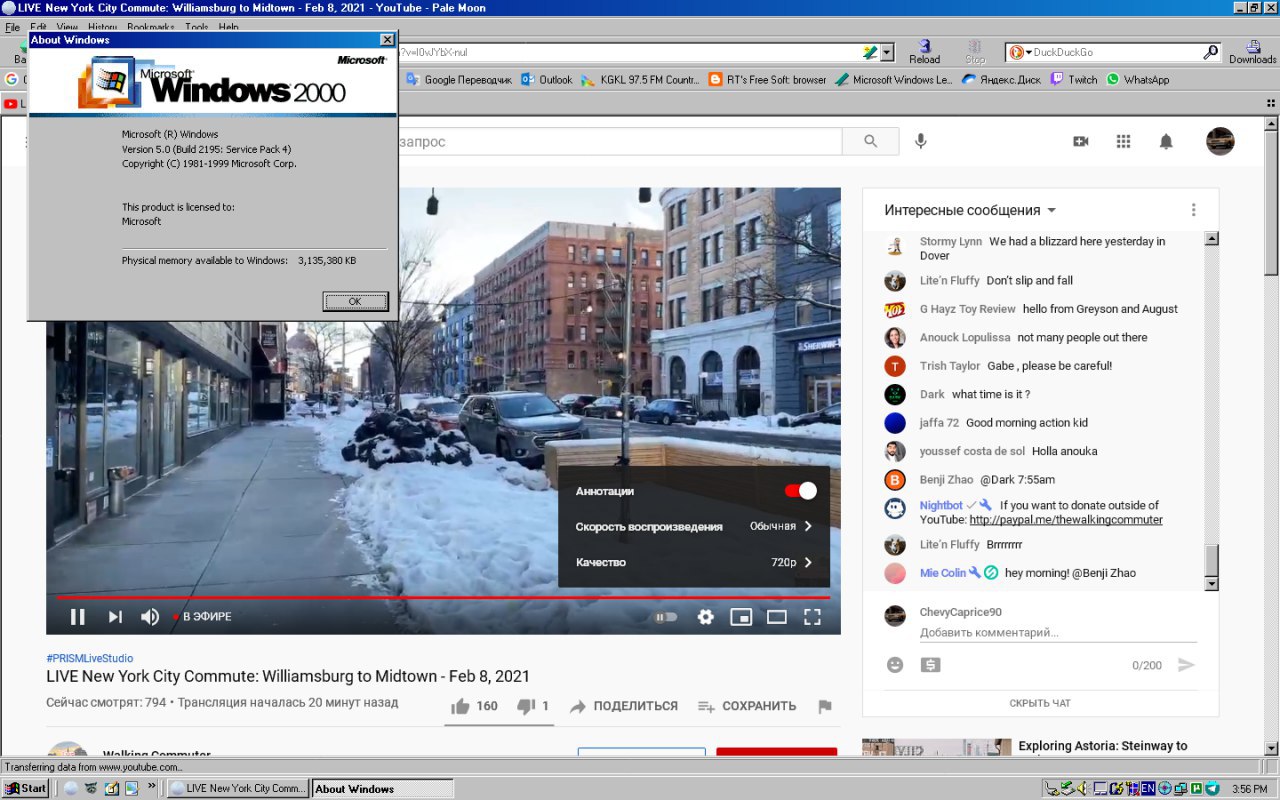Open paypal.me/thewalkingcommuter link in chat
Screen dimensions: 1280x800
(1066, 520)
